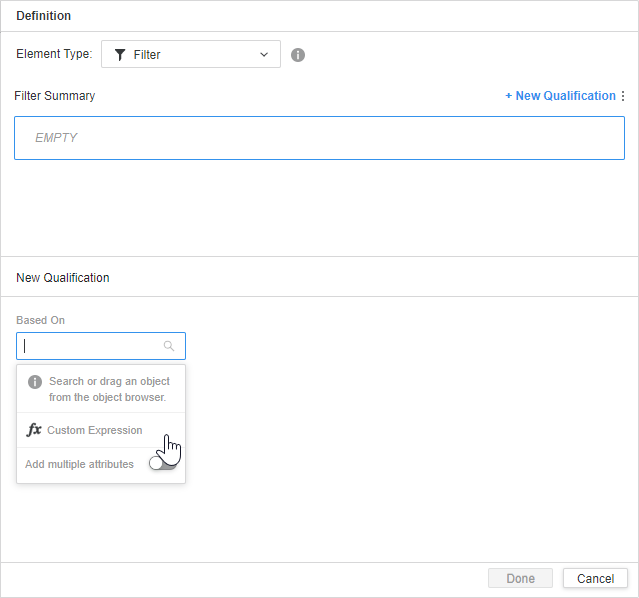Image resolution: width=639 pixels, height=598 pixels.
Task: Click the funnel icon in Element Type box
Action: [x=120, y=55]
